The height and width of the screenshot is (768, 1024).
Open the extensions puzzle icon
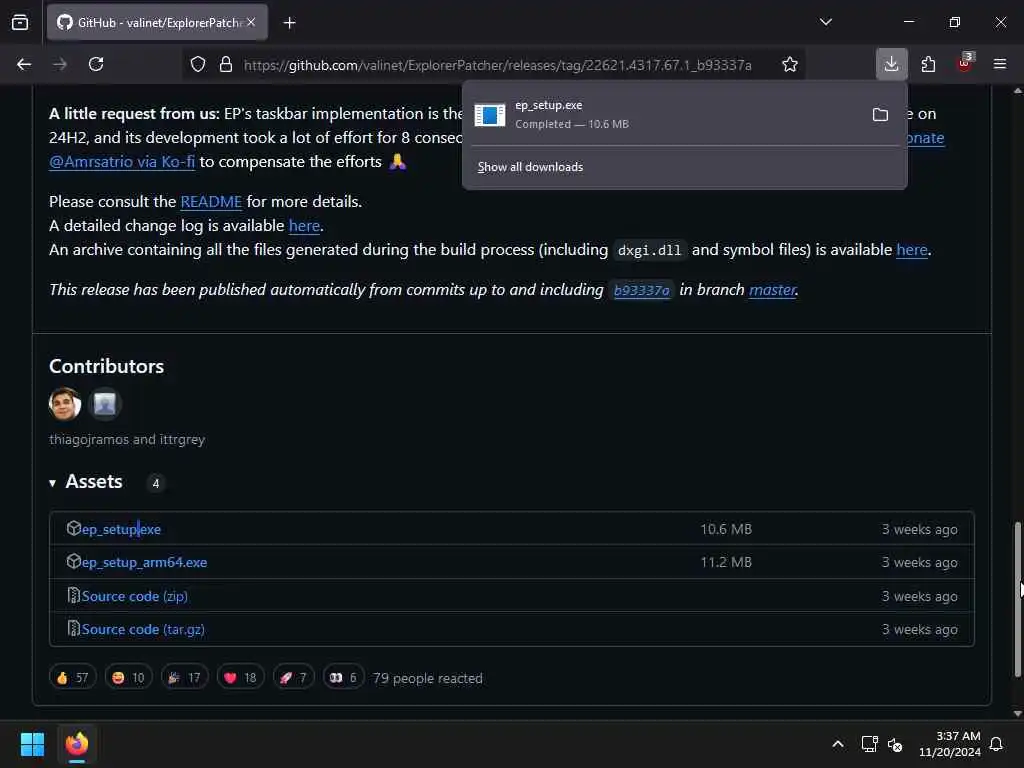(x=928, y=64)
